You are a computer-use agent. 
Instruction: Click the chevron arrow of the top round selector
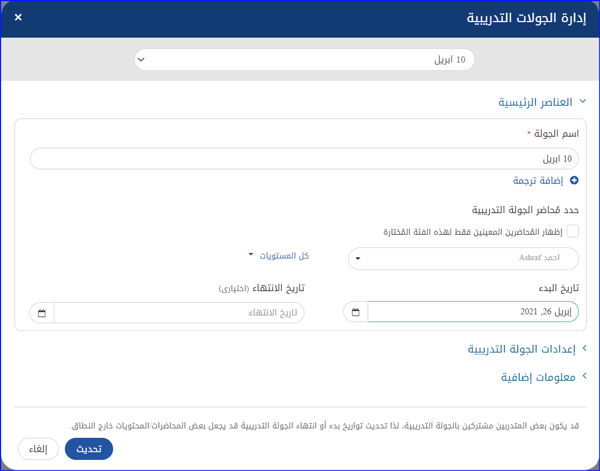[141, 60]
